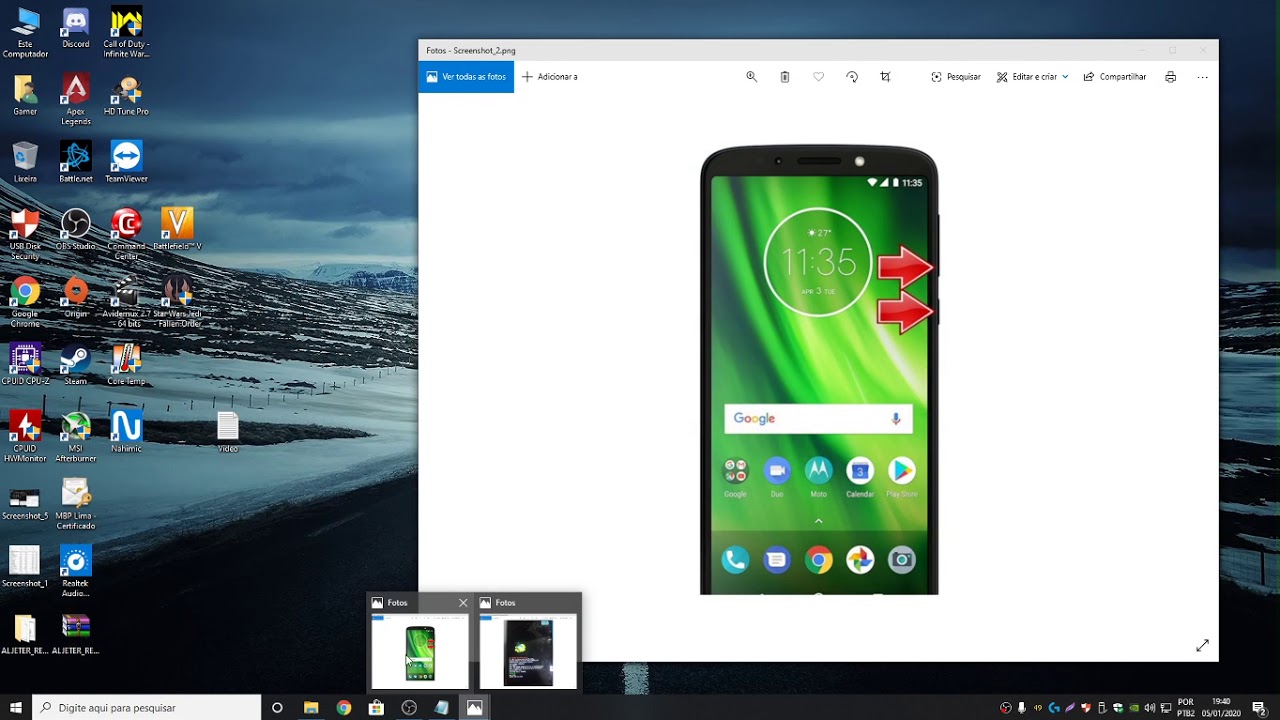Select the Origin desktop shortcut
Image resolution: width=1280 pixels, height=720 pixels.
(76, 296)
